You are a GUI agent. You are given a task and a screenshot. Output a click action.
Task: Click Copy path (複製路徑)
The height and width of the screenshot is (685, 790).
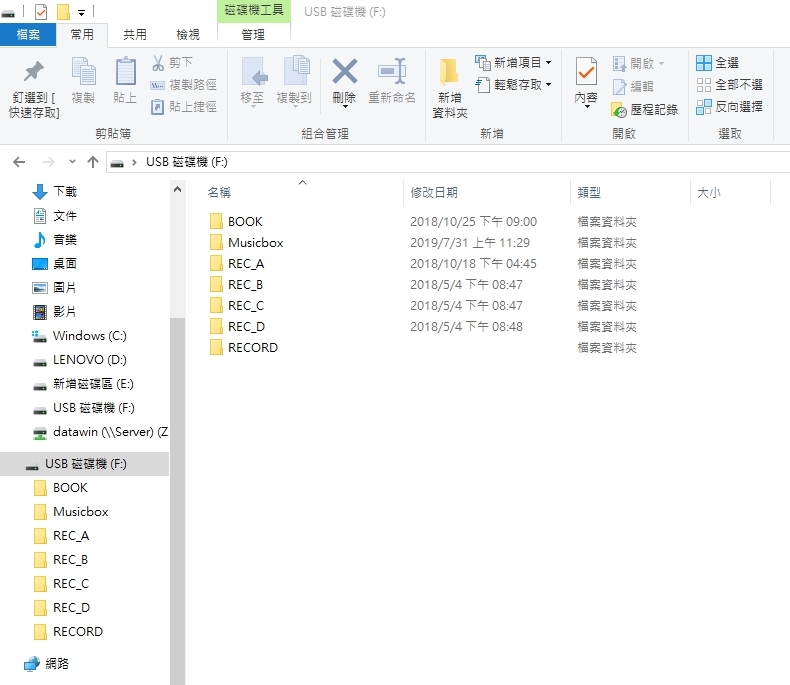(184, 85)
